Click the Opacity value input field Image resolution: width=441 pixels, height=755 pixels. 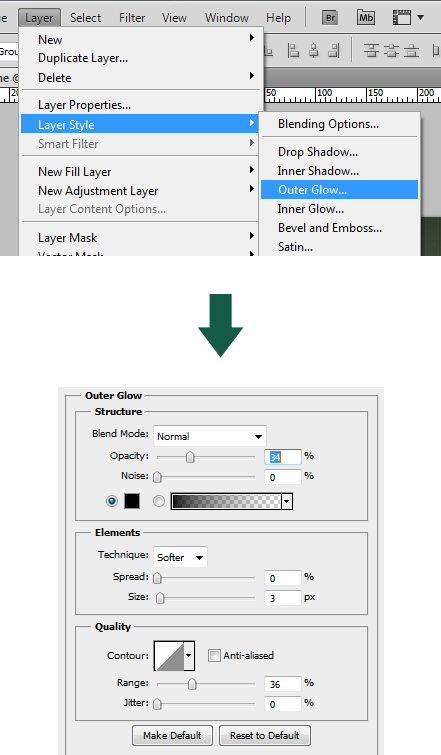point(283,456)
